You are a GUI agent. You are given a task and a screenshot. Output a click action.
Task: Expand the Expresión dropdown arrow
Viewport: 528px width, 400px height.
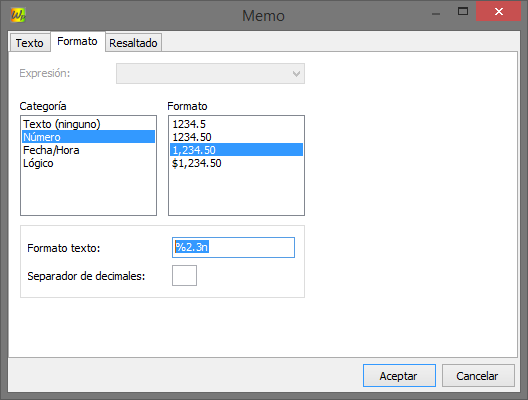(x=296, y=73)
